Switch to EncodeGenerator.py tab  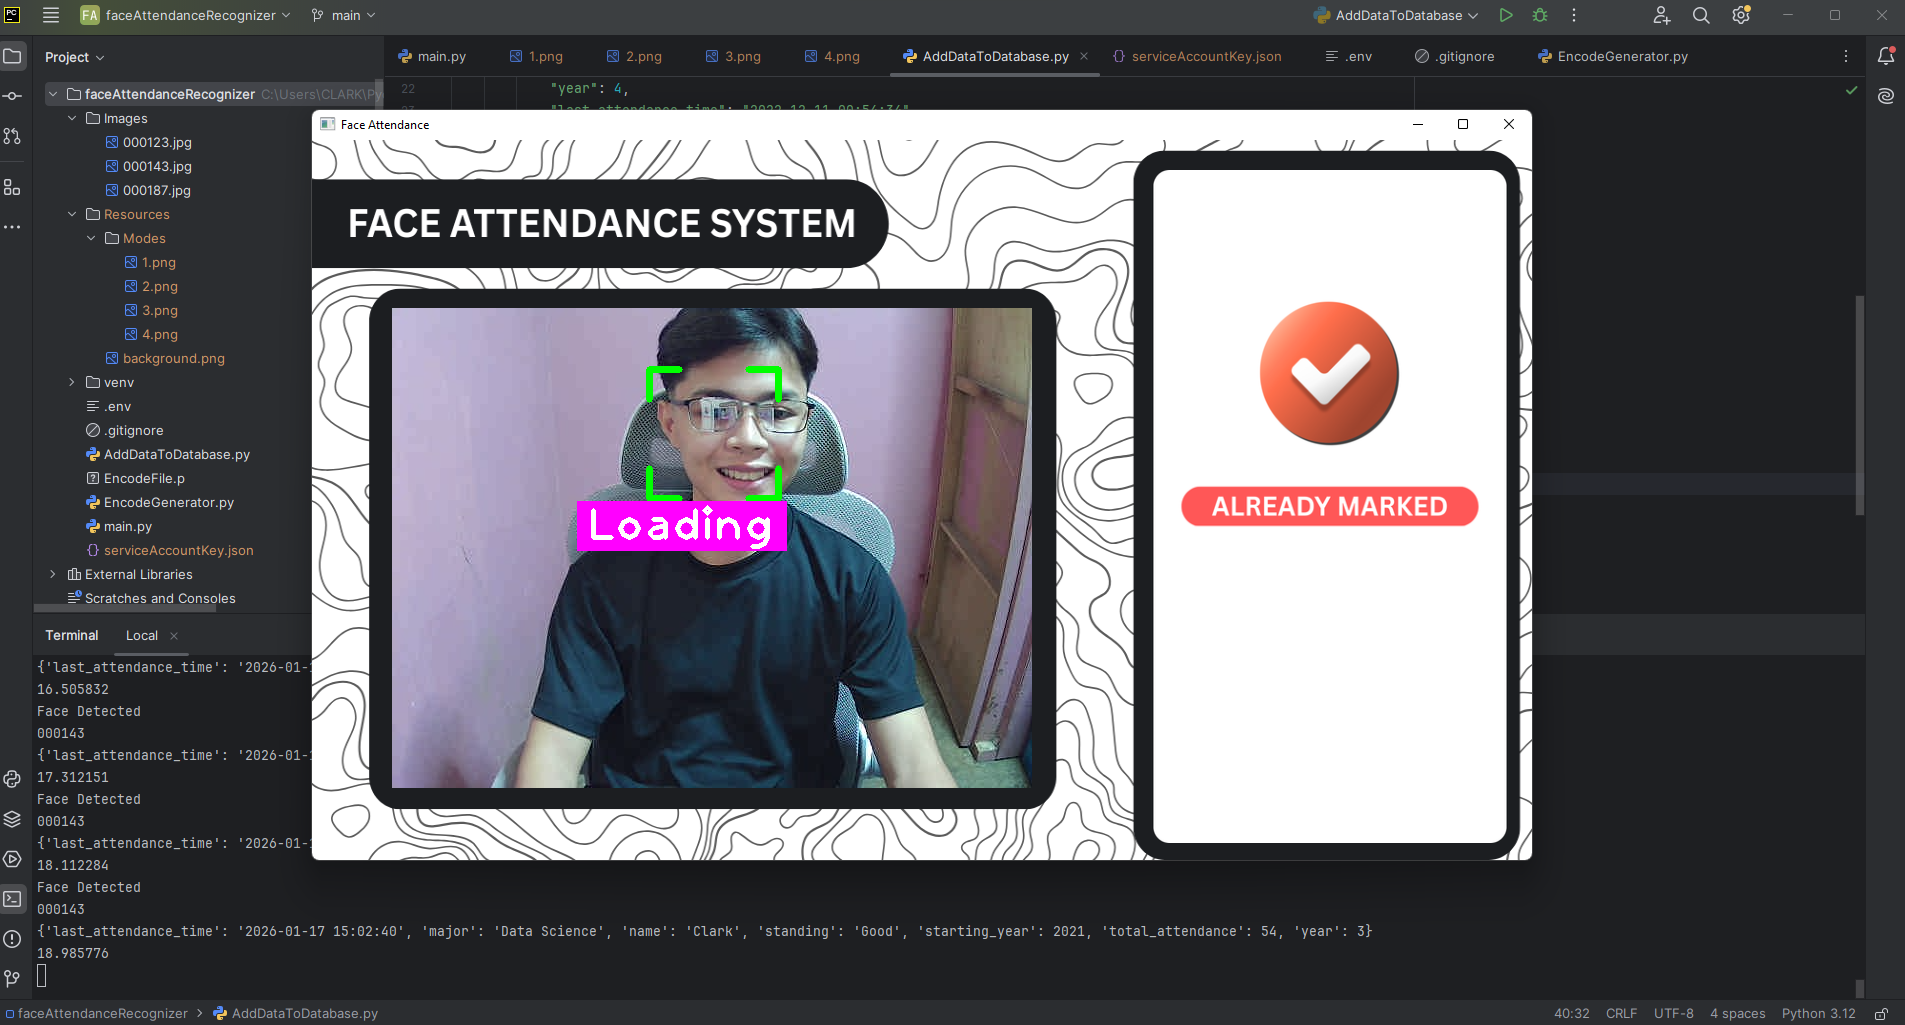pos(1613,56)
